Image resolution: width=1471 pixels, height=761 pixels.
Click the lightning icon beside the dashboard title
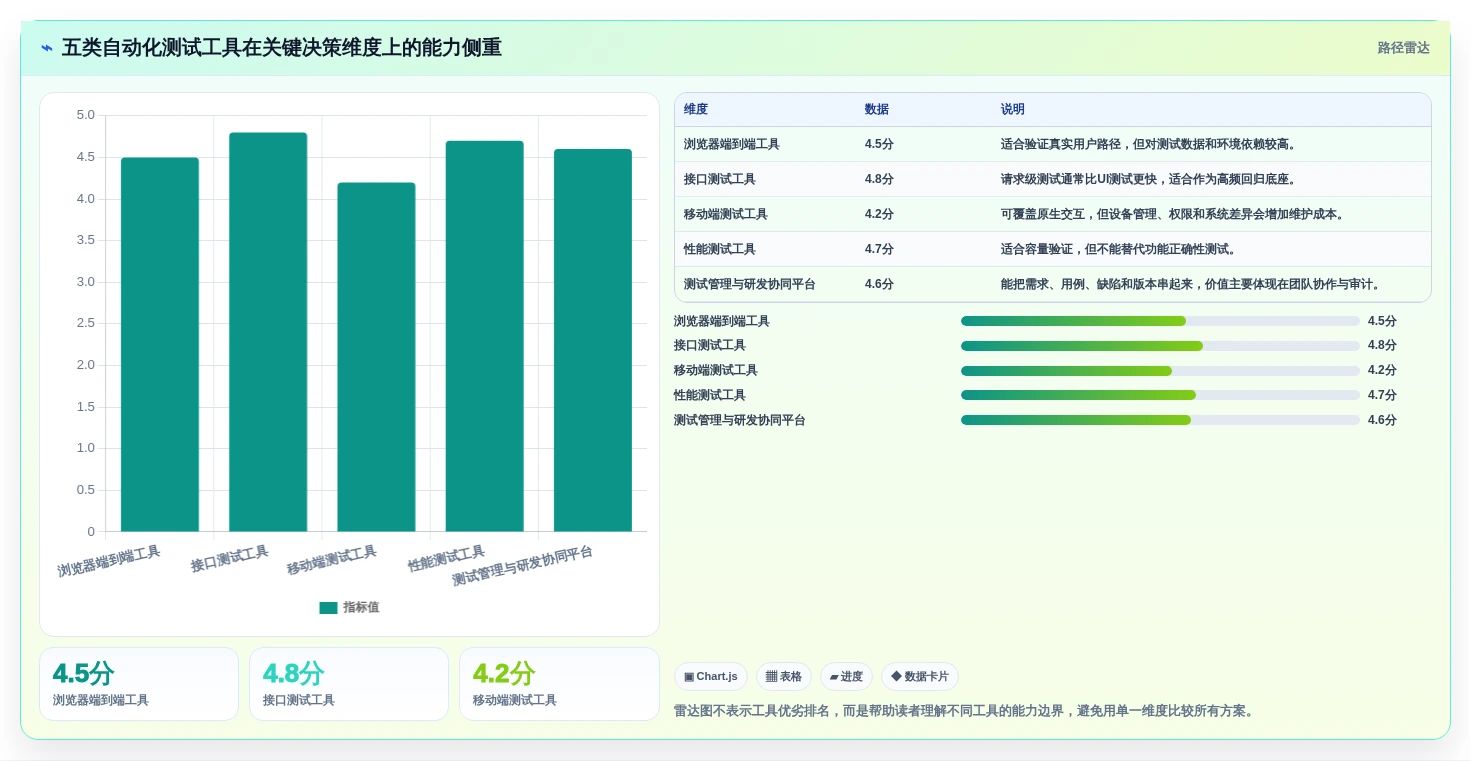[47, 48]
